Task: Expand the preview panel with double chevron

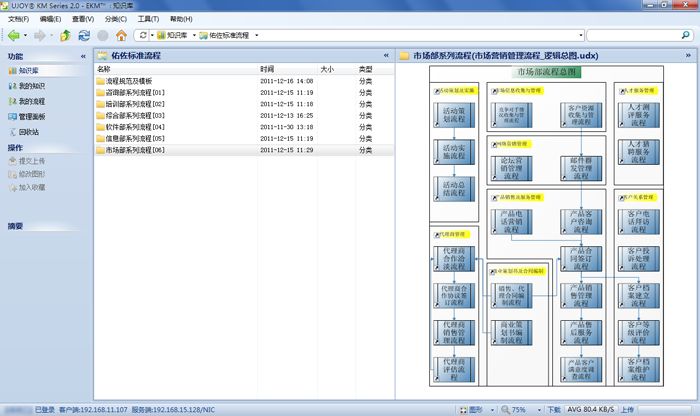Action: [688, 55]
